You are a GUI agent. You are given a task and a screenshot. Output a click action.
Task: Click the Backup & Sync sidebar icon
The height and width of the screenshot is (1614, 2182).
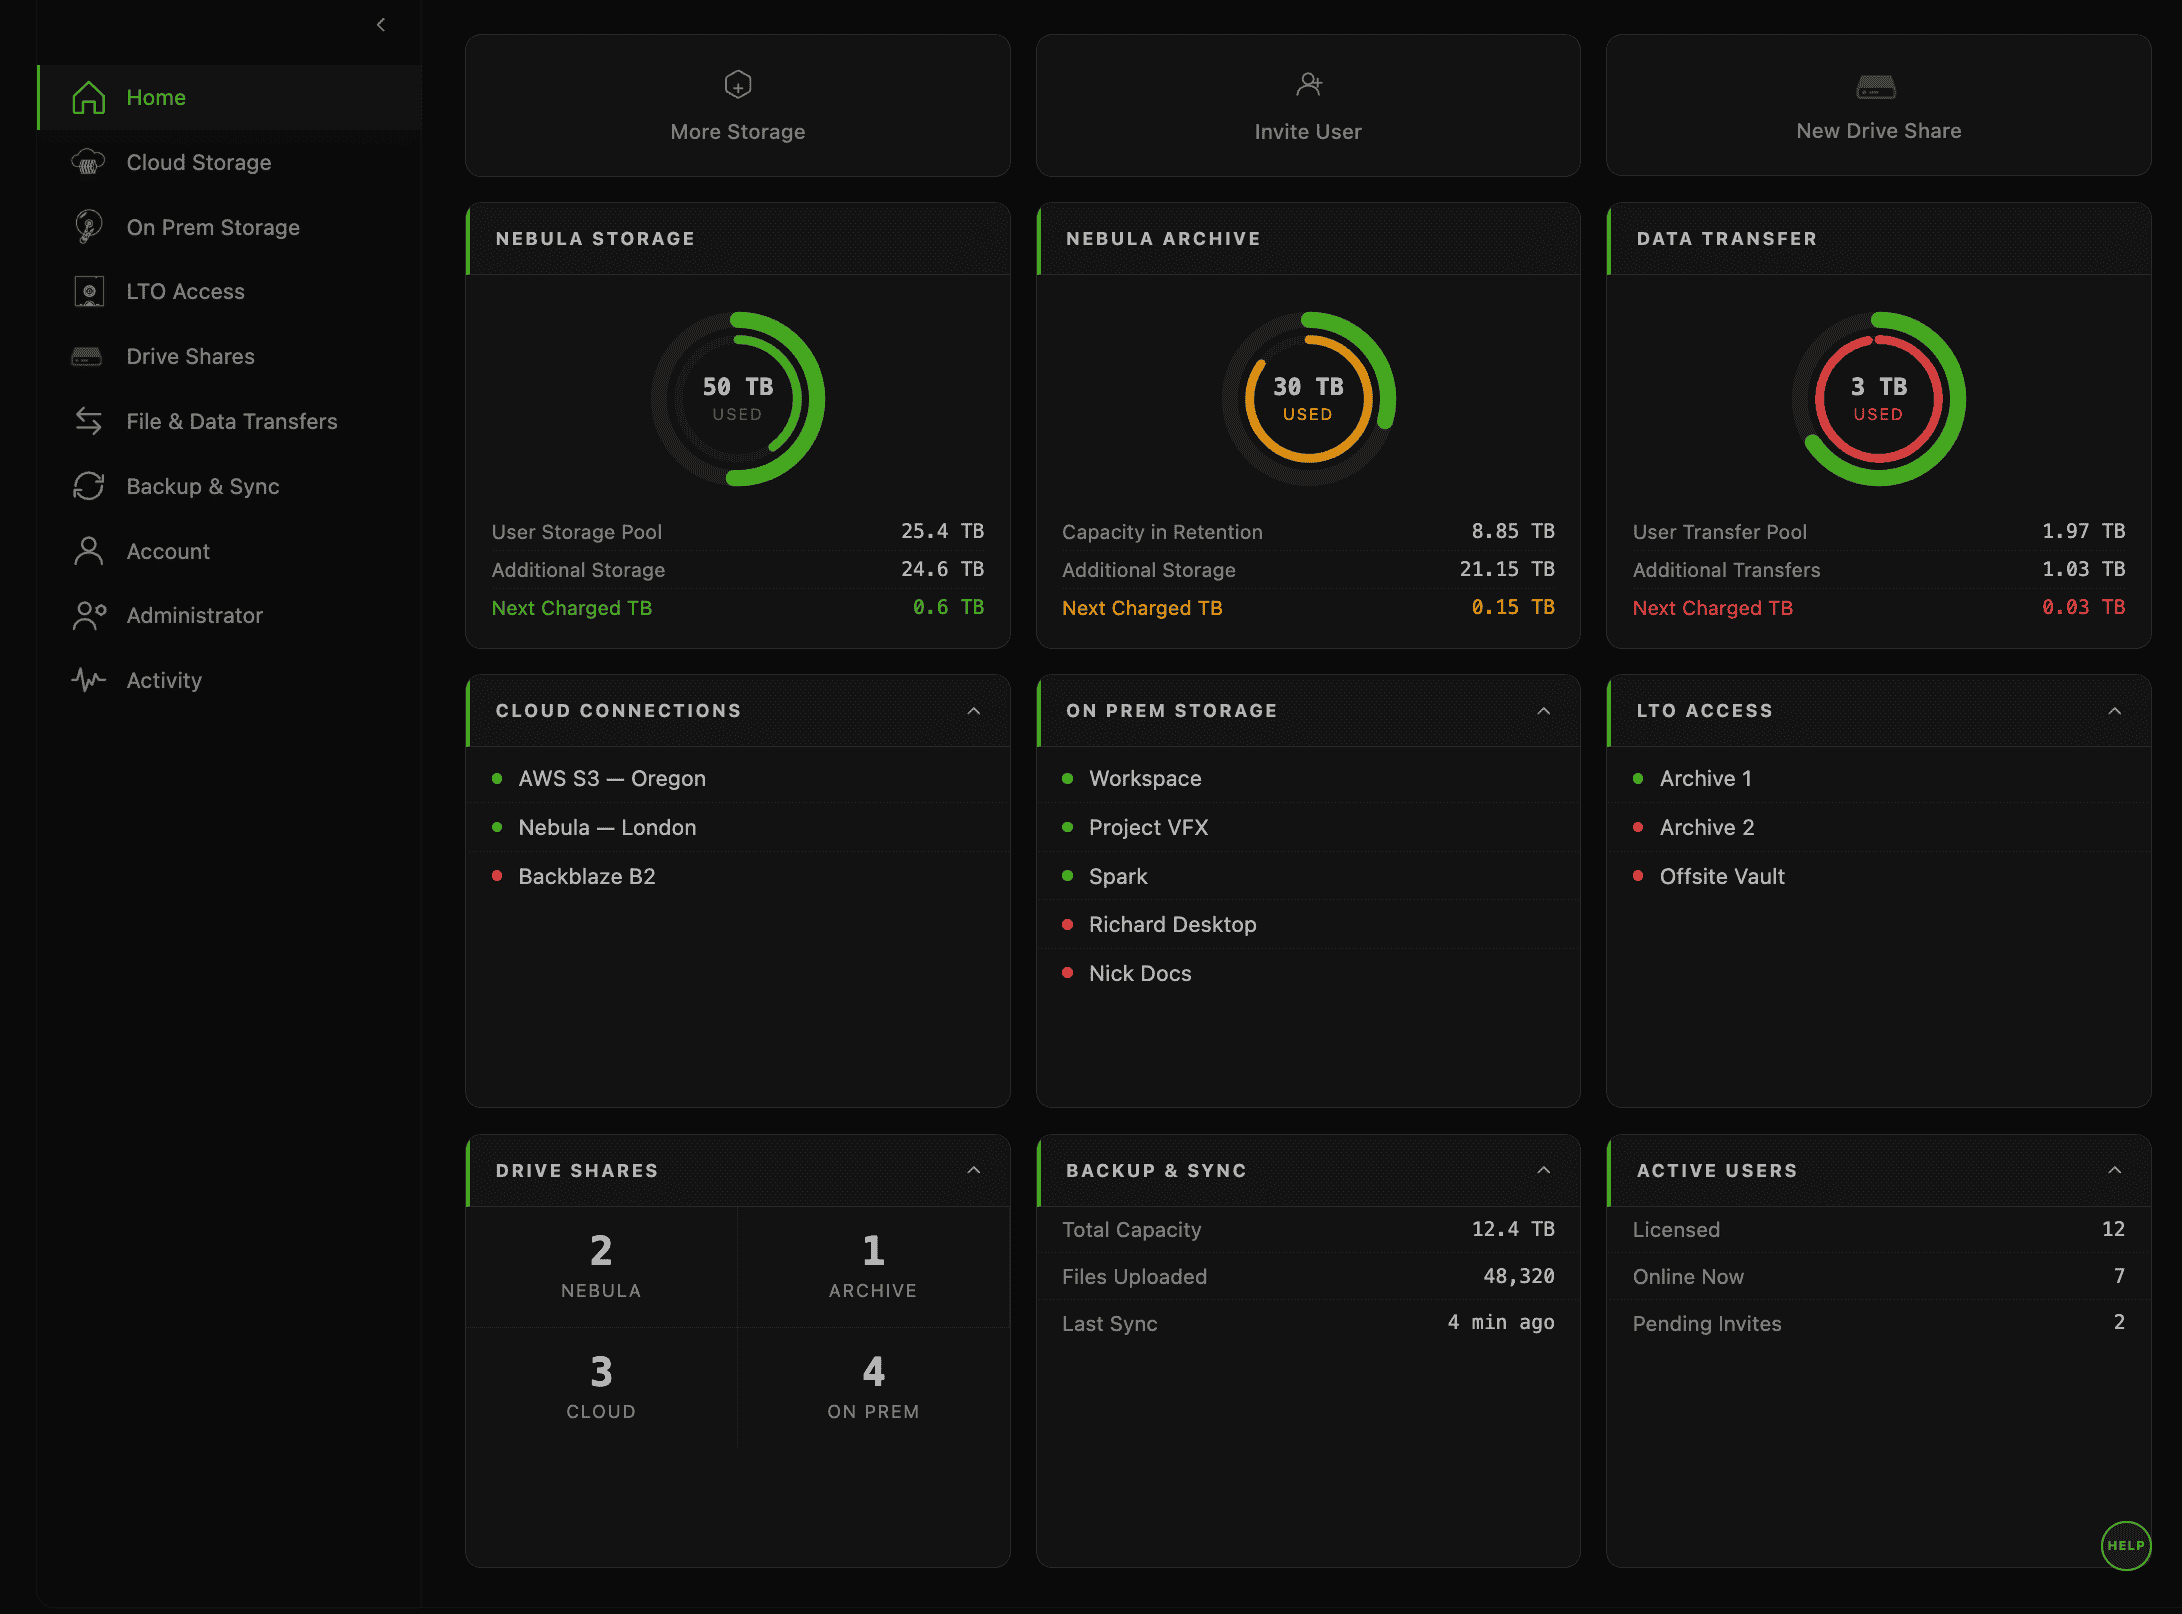[x=90, y=486]
